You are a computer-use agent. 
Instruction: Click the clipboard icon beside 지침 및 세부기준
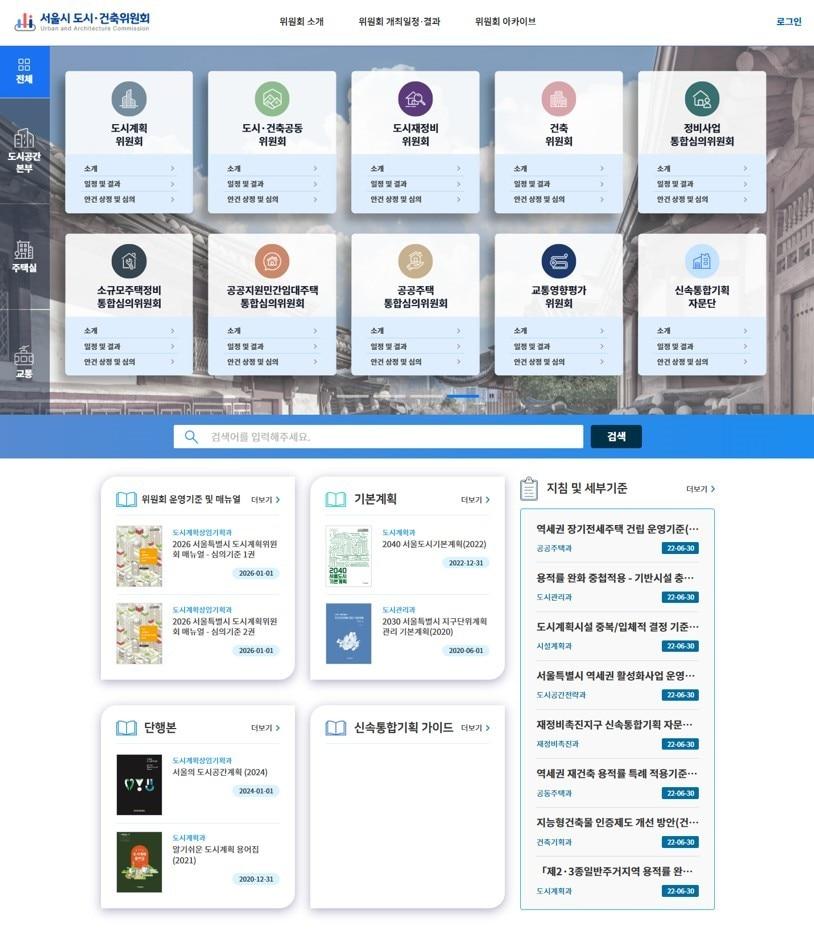tap(527, 486)
